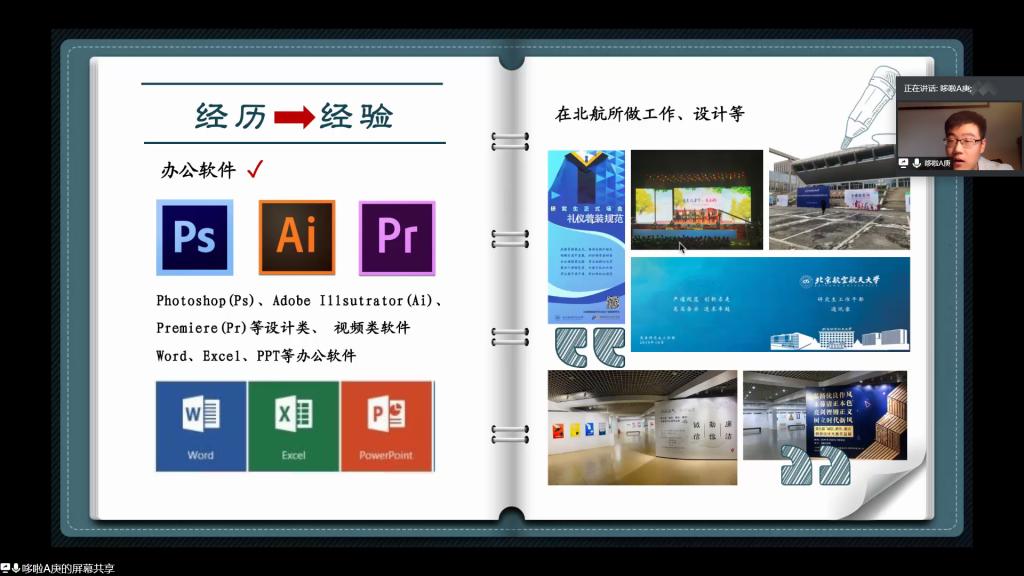The image size is (1024, 576).
Task: Click the Premiere Pr icon
Action: (x=397, y=238)
